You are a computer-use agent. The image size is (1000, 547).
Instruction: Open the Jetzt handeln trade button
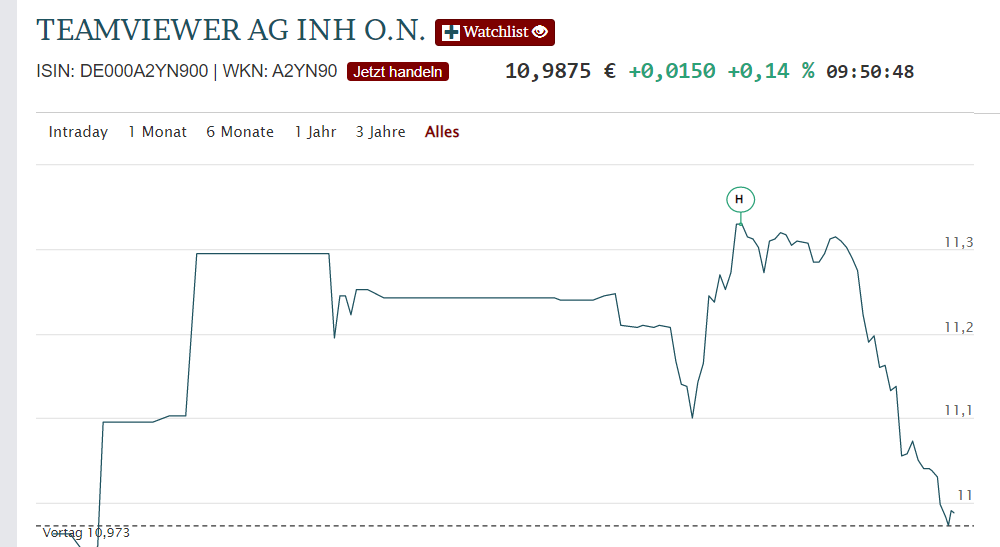(398, 71)
